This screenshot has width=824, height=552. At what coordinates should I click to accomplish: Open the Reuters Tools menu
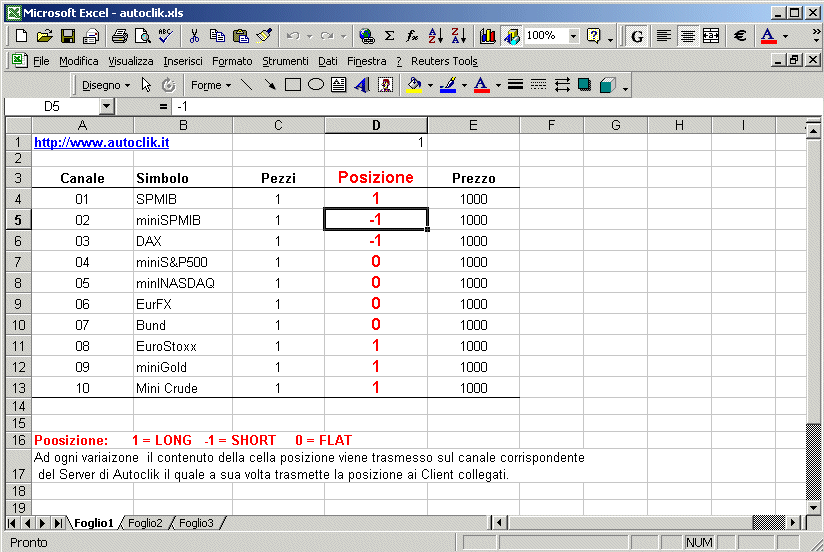tap(444, 61)
